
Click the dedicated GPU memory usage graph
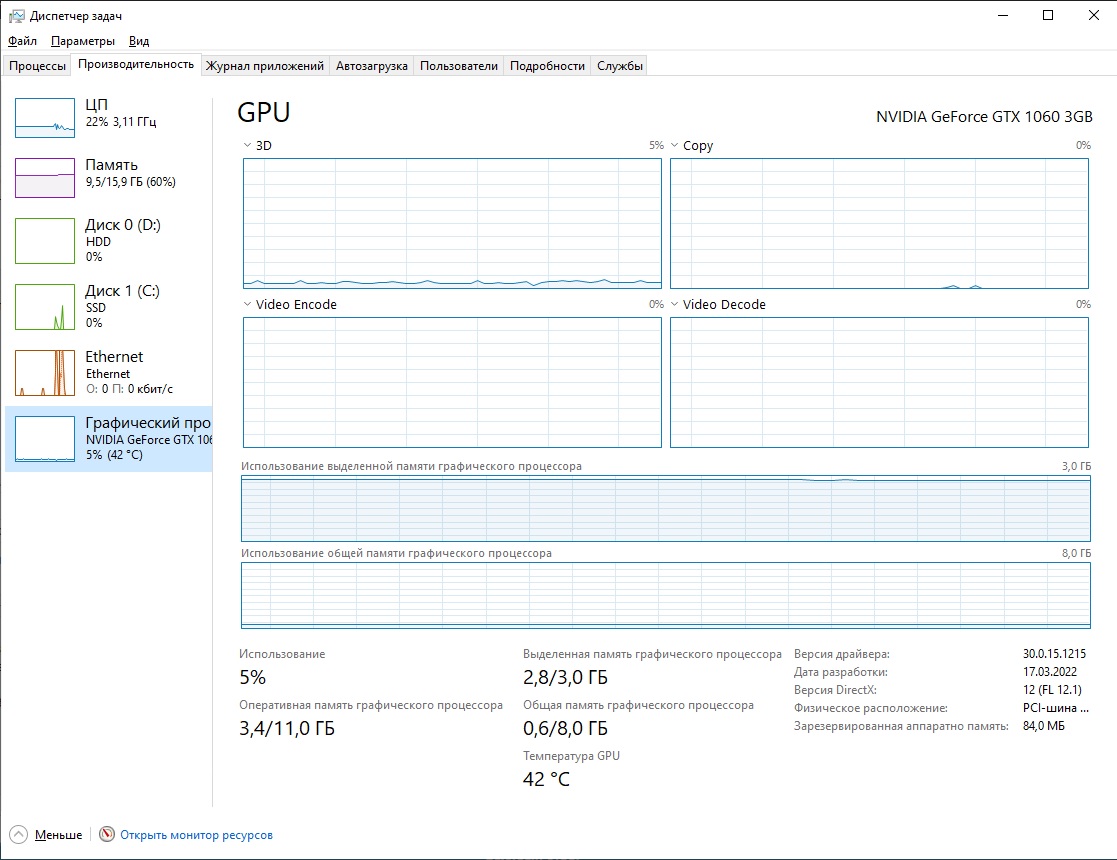click(x=665, y=509)
